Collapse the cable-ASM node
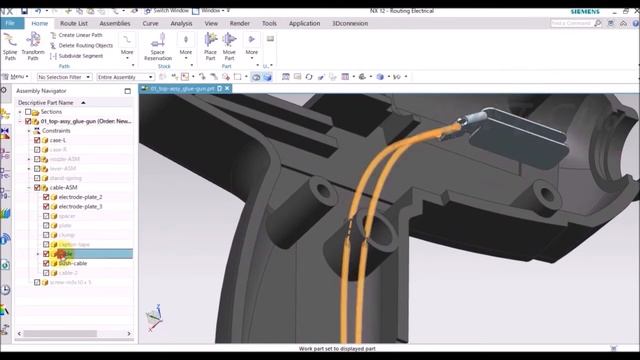The width and height of the screenshot is (640, 360). [x=29, y=187]
